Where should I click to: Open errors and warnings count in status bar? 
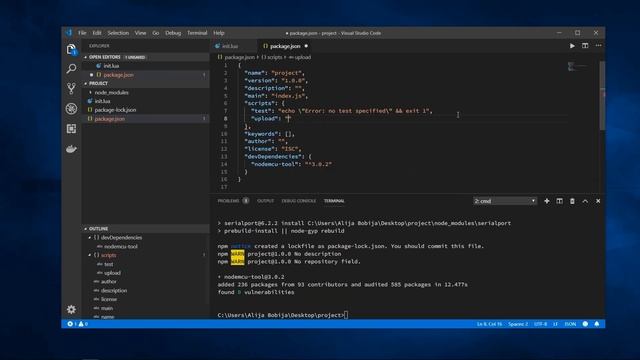(78, 324)
